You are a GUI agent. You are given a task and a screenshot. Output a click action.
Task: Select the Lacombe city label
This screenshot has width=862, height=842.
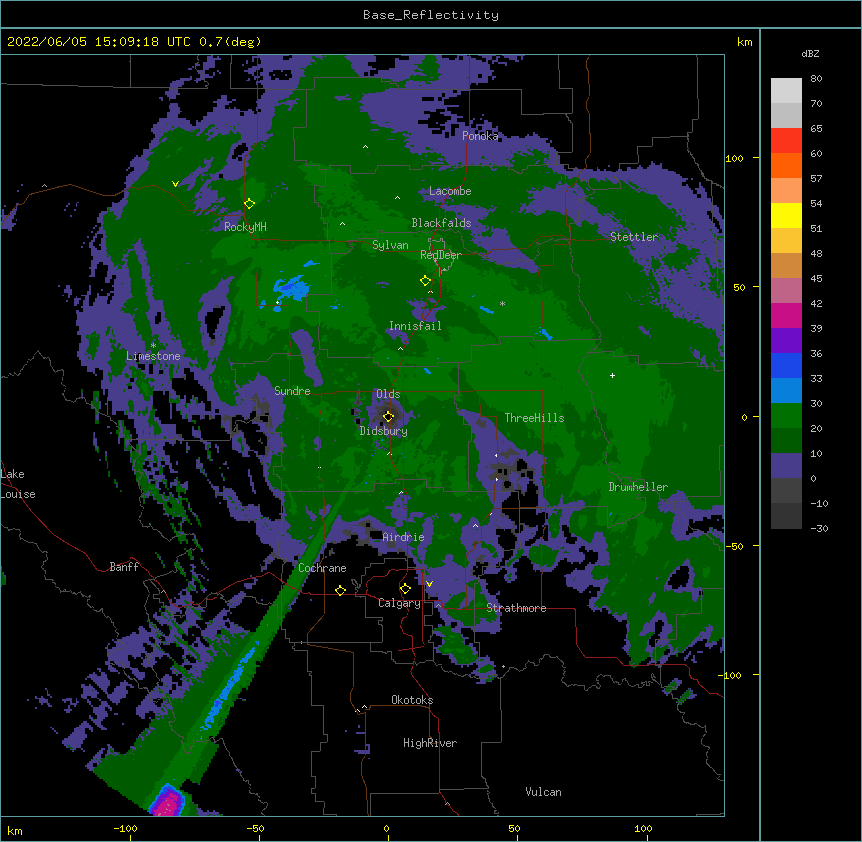coord(450,191)
